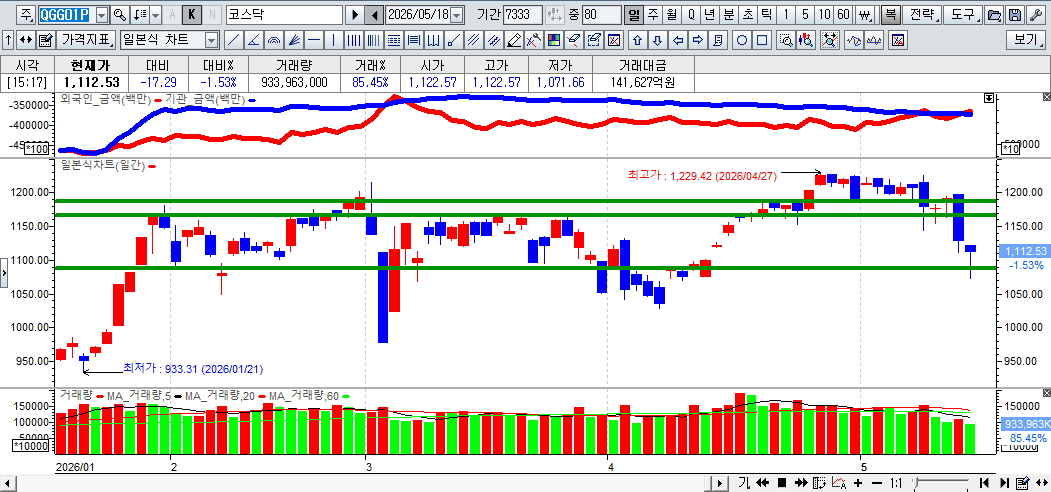Select the ellipse shape drawing tool
1051x492 pixels.
point(742,41)
